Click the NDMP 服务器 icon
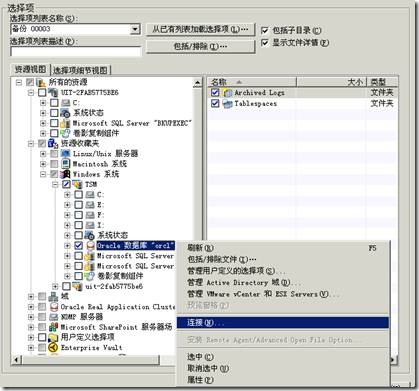The height and width of the screenshot is (391, 419). pyautogui.click(x=53, y=317)
